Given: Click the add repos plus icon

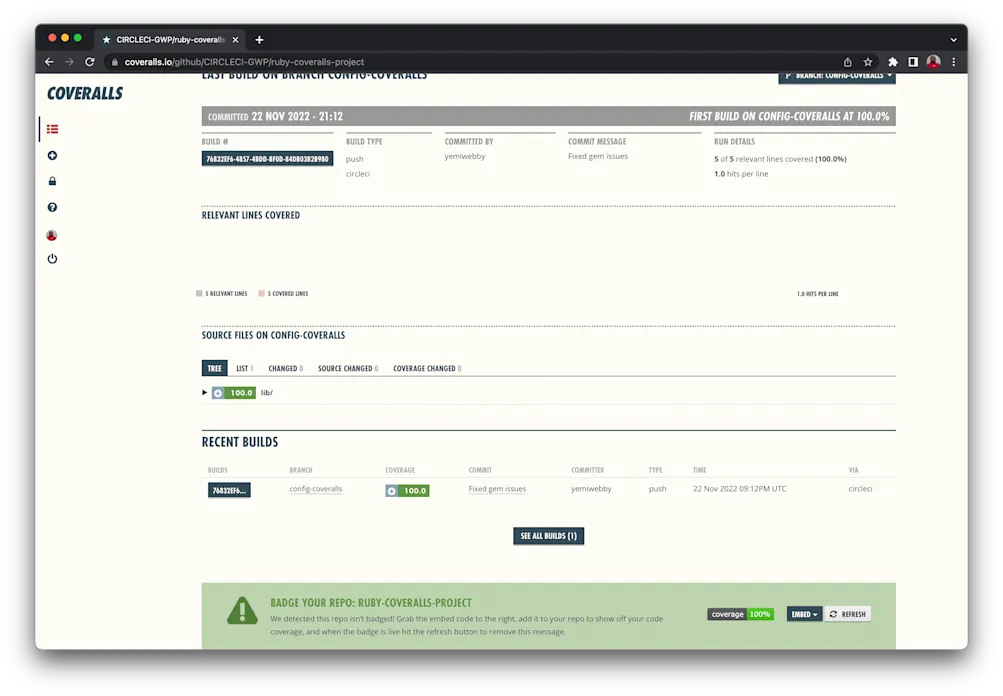Looking at the screenshot, I should point(52,155).
